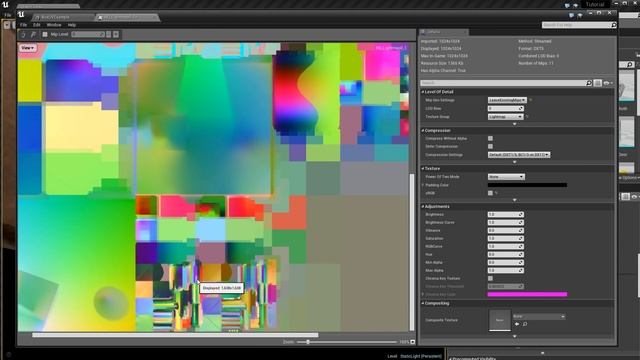Viewport: 640px width, 360px height.
Task: Click the black Padding Color swatch
Action: 527,185
